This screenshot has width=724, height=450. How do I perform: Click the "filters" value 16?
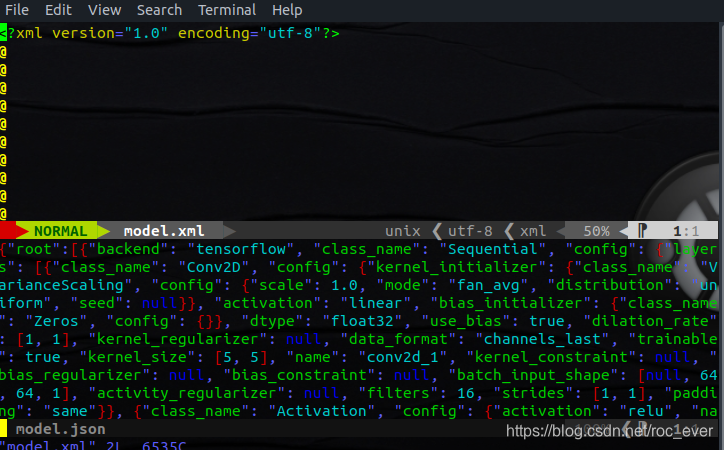(465, 393)
